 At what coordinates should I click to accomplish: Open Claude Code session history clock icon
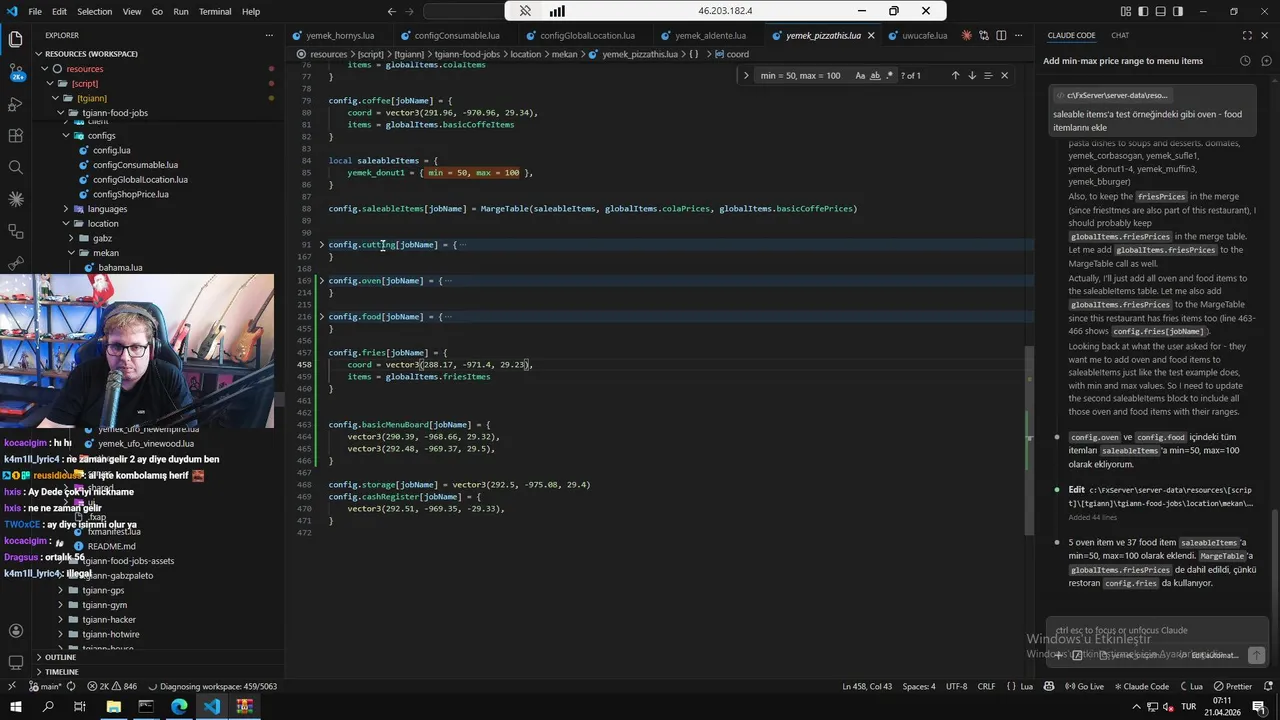click(x=1245, y=61)
